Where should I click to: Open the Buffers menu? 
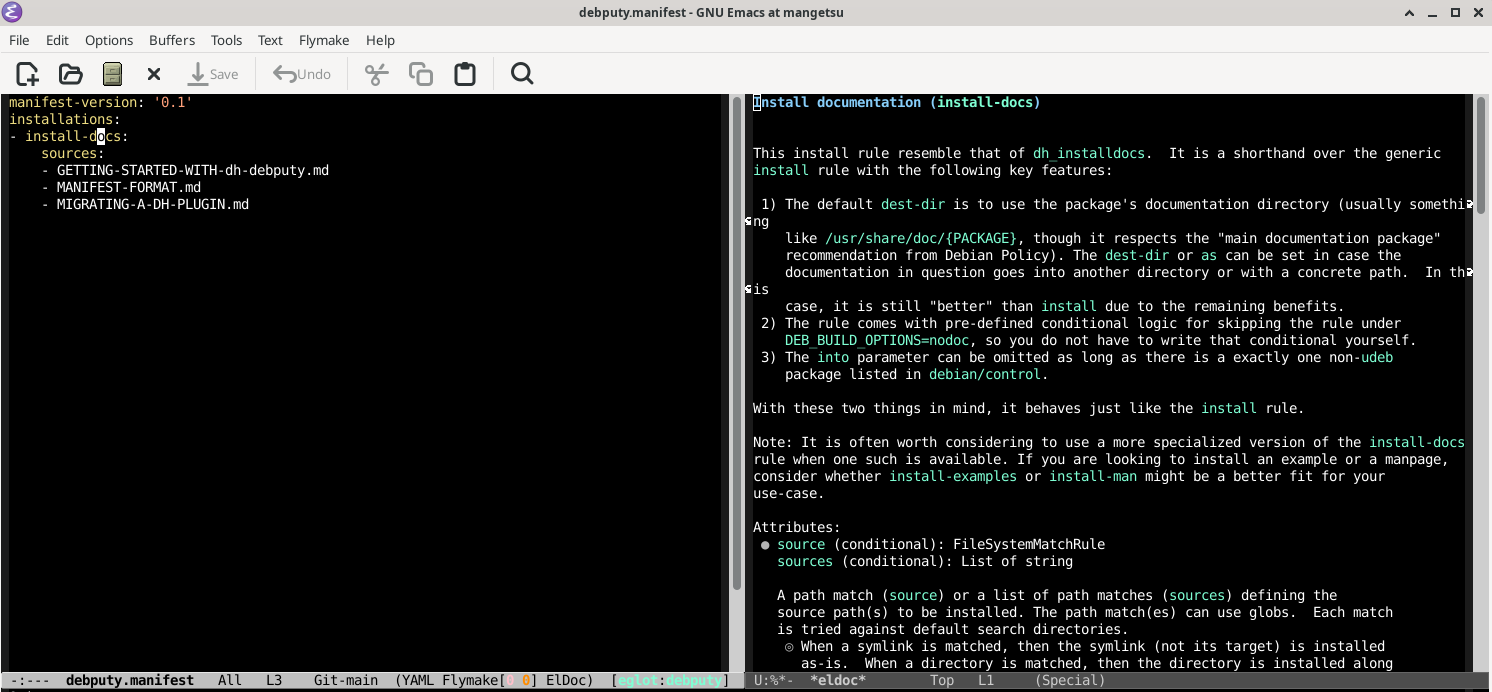(x=172, y=40)
